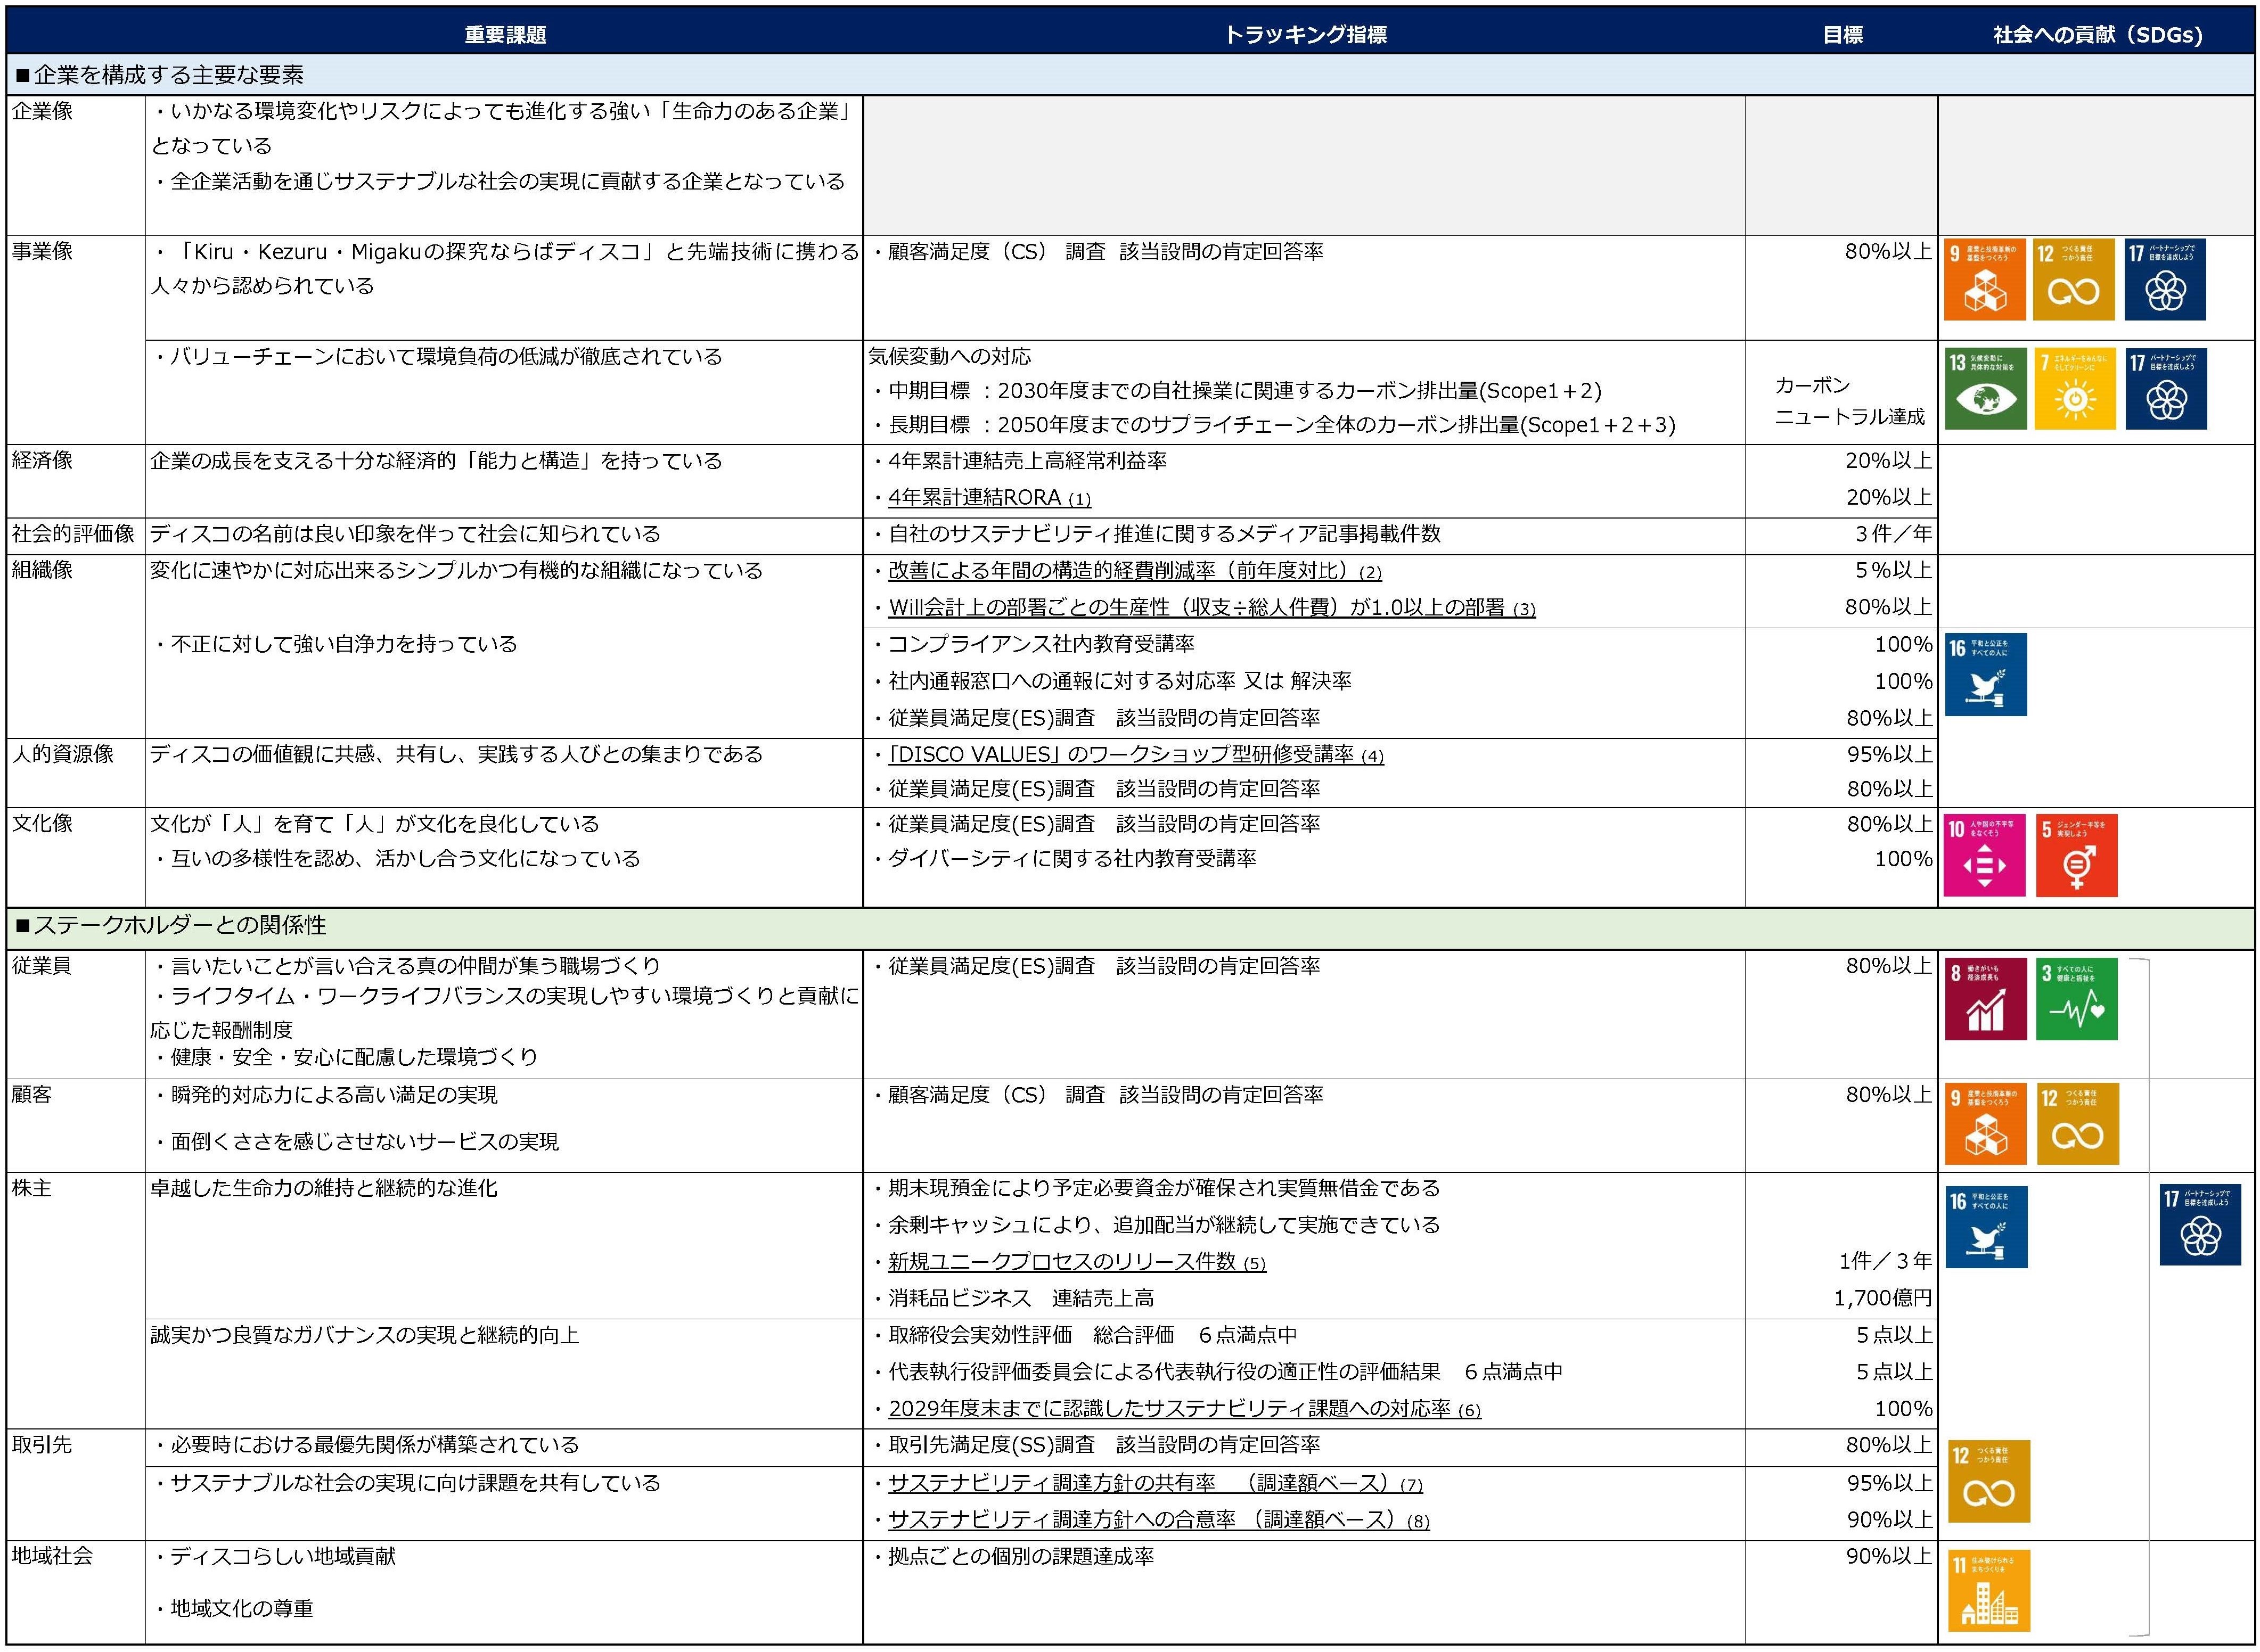Click SDG 9 cubes icon in 顧客 row
Viewport: 2260px width, 1652px height.
[x=1986, y=1124]
